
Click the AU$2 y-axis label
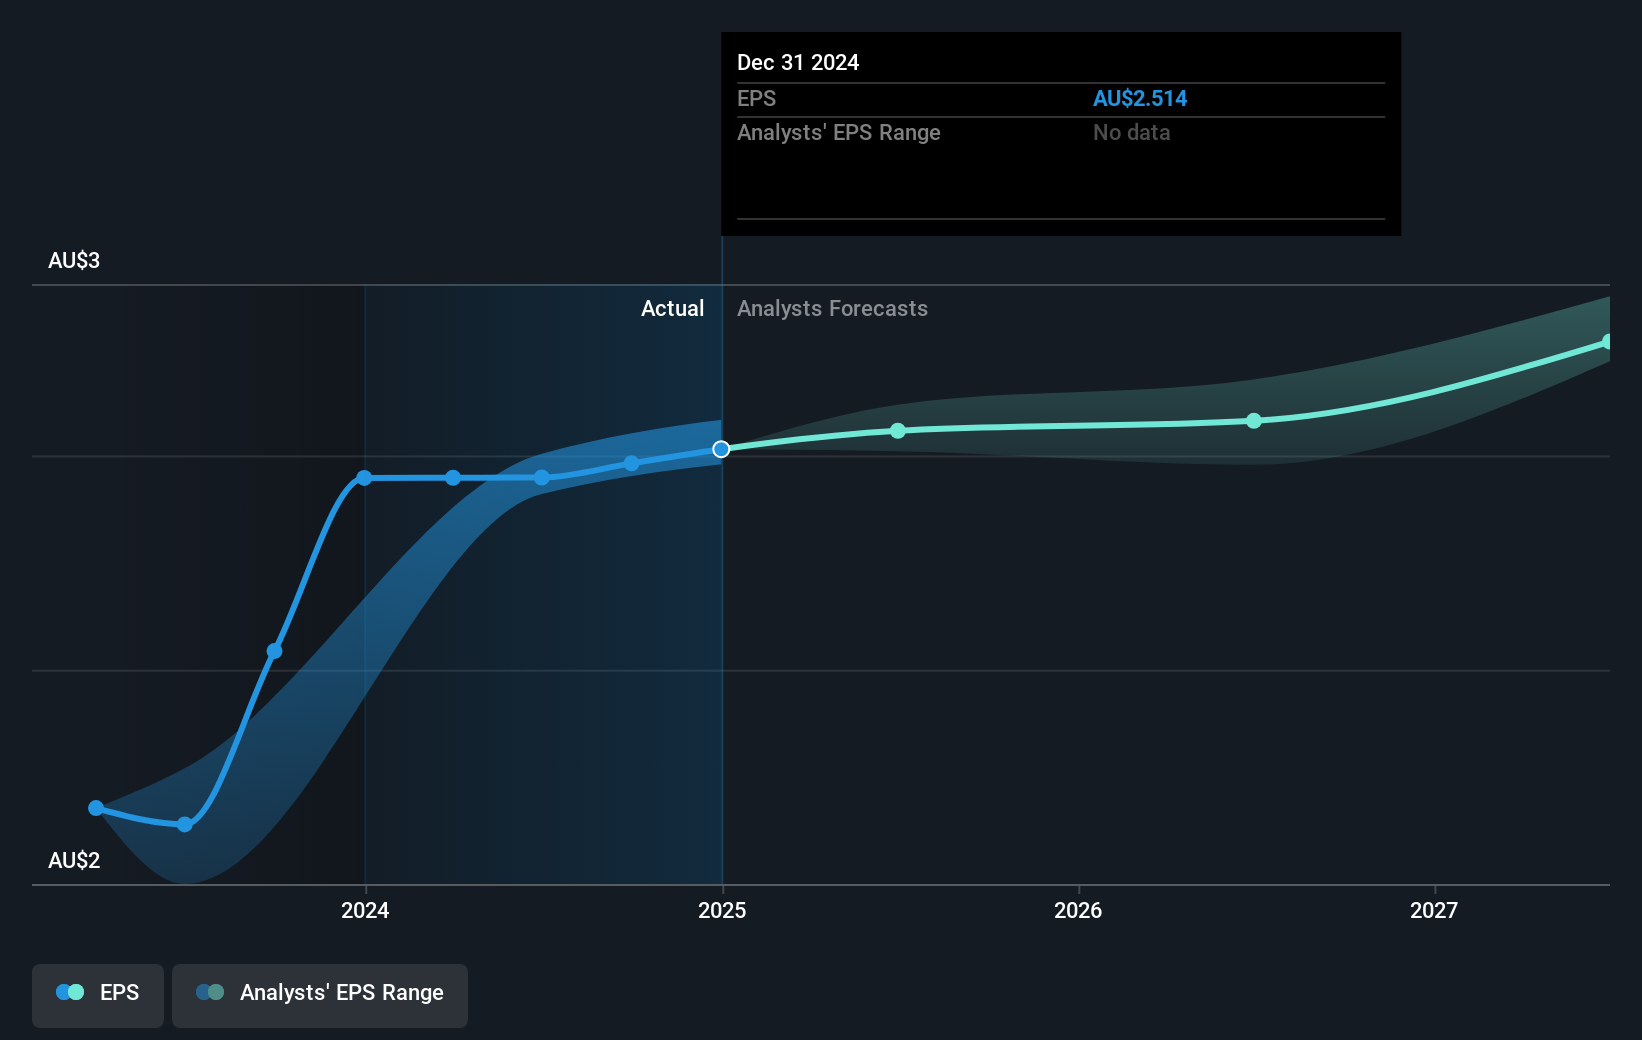coord(74,860)
